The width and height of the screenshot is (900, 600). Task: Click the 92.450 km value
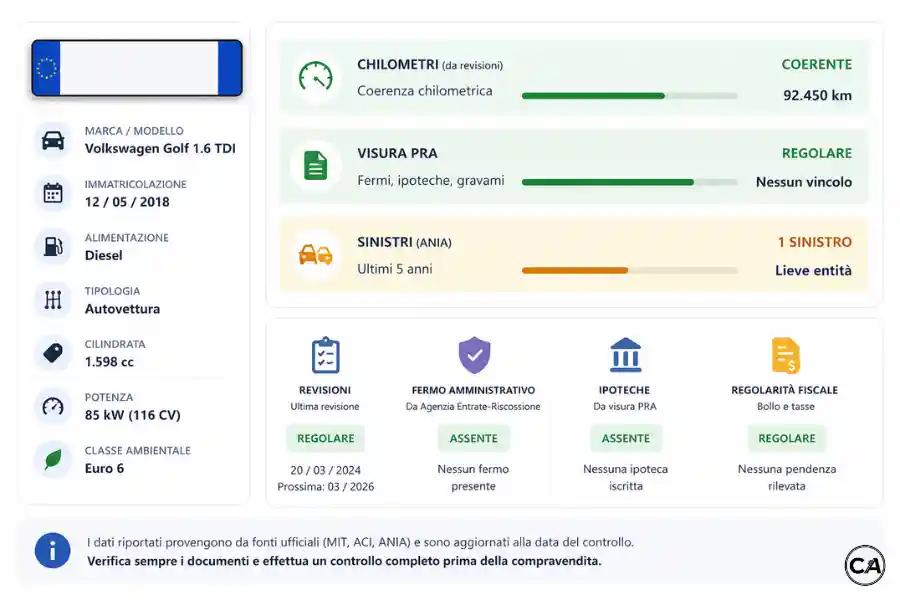pyautogui.click(x=817, y=95)
